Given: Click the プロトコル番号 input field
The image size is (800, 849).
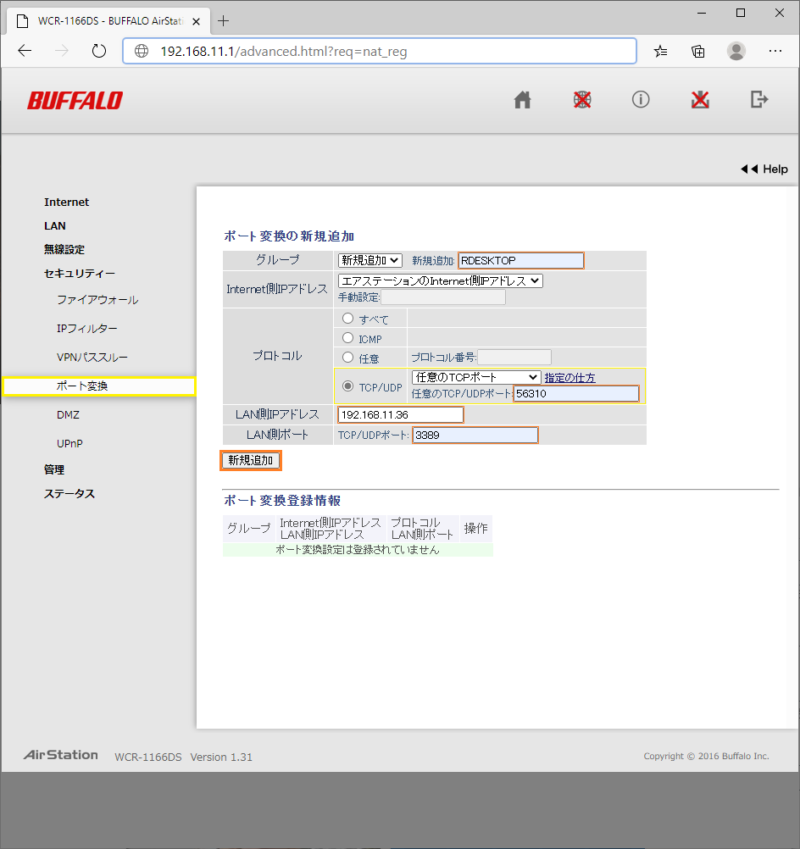Looking at the screenshot, I should (x=514, y=357).
